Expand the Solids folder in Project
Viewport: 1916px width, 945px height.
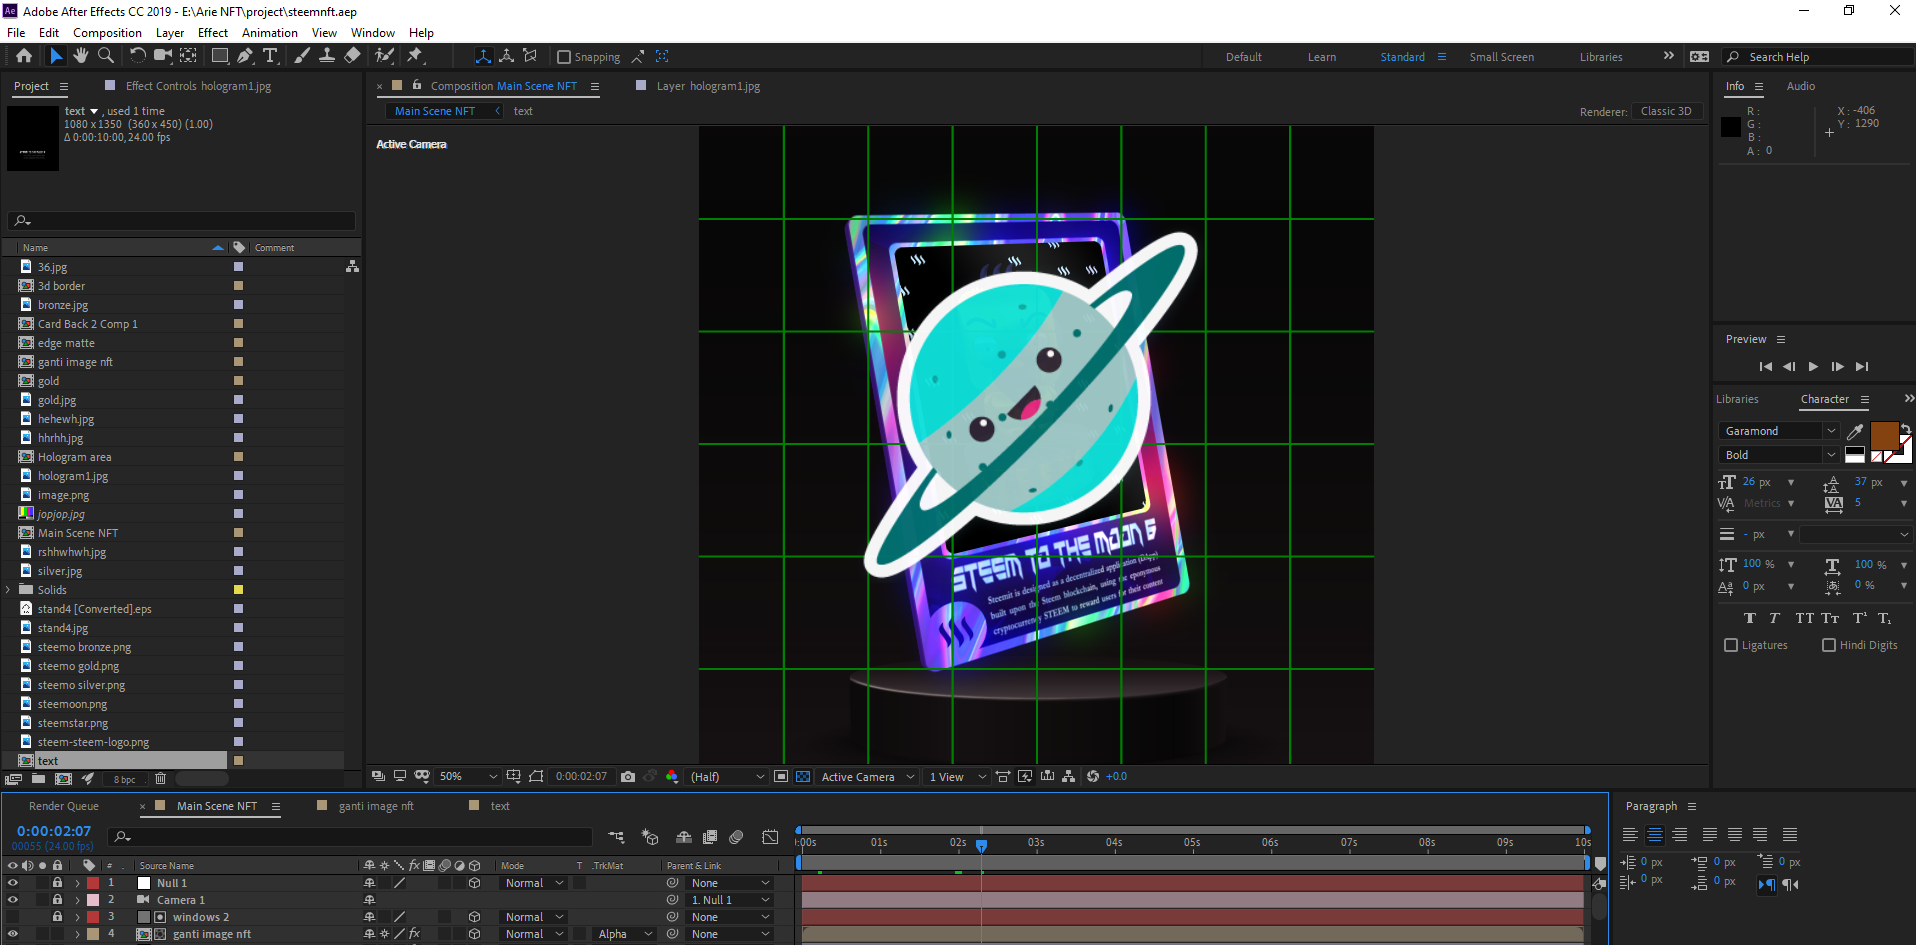(9, 590)
